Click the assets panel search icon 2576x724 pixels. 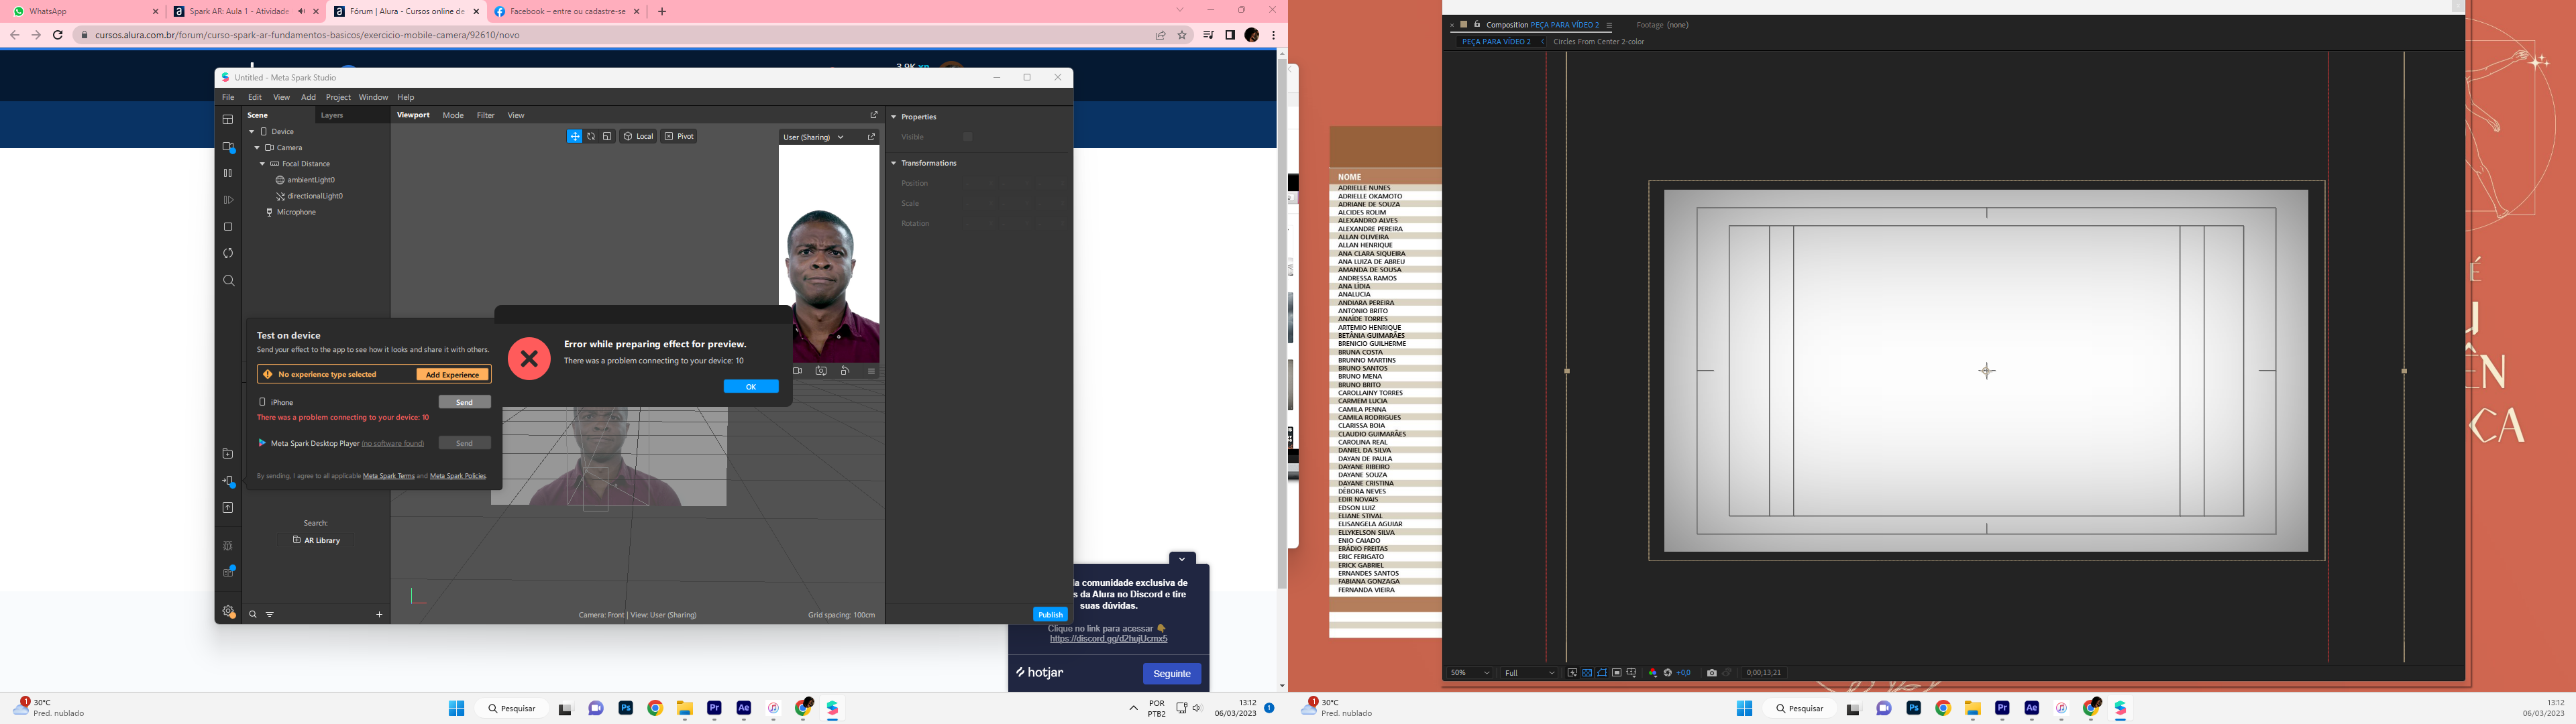click(x=253, y=615)
